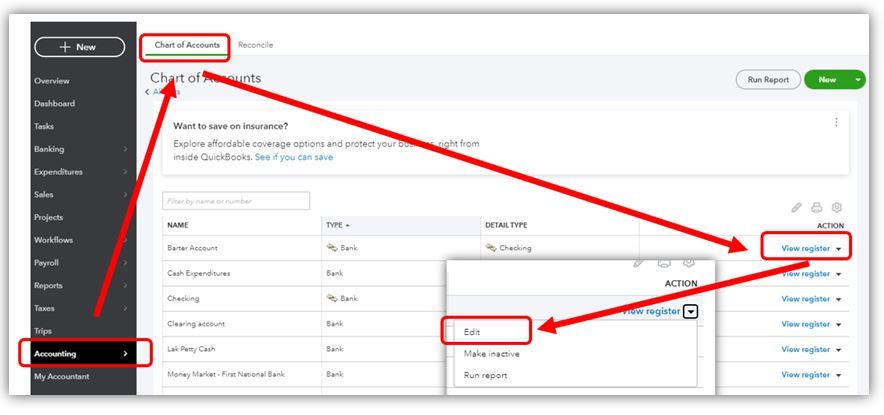Image resolution: width=884 pixels, height=415 pixels.
Task: Open Trips in the sidebar
Action: pyautogui.click(x=43, y=331)
